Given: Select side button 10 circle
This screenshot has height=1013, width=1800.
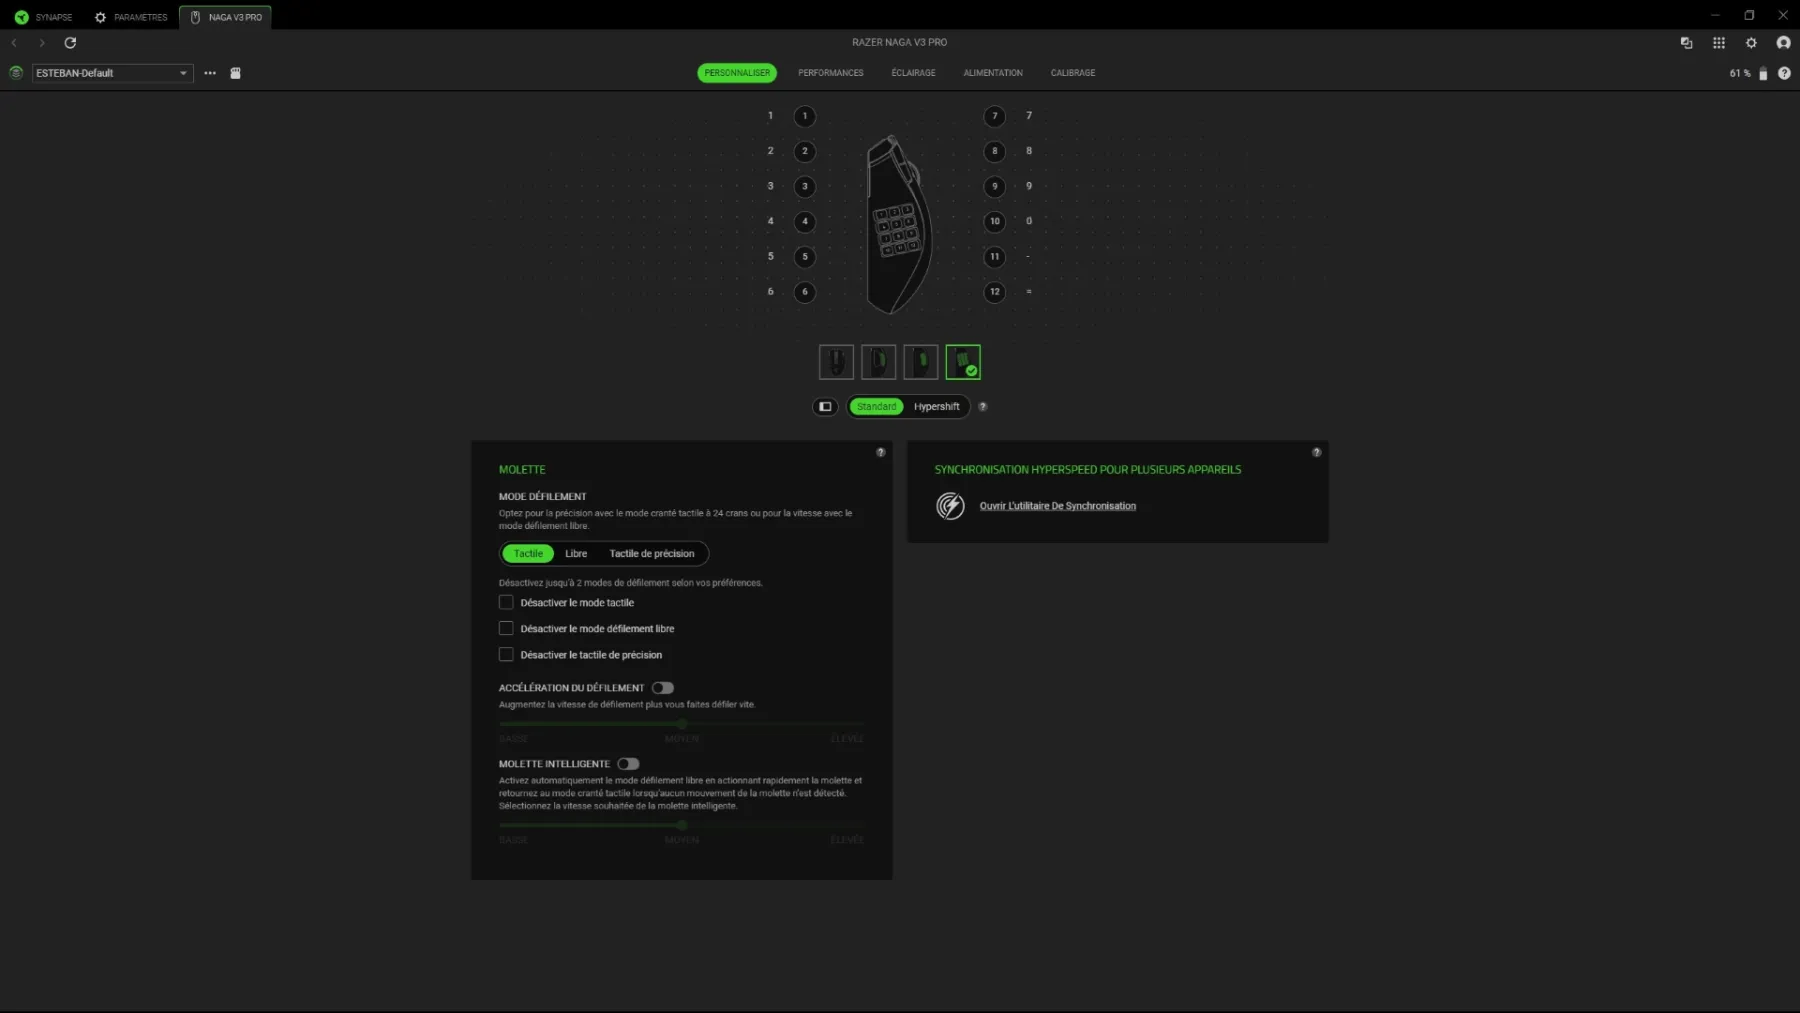Looking at the screenshot, I should click(994, 221).
